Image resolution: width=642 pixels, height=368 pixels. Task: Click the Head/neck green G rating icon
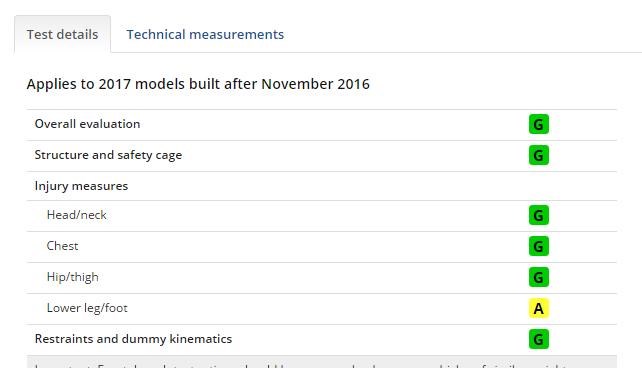(x=538, y=215)
